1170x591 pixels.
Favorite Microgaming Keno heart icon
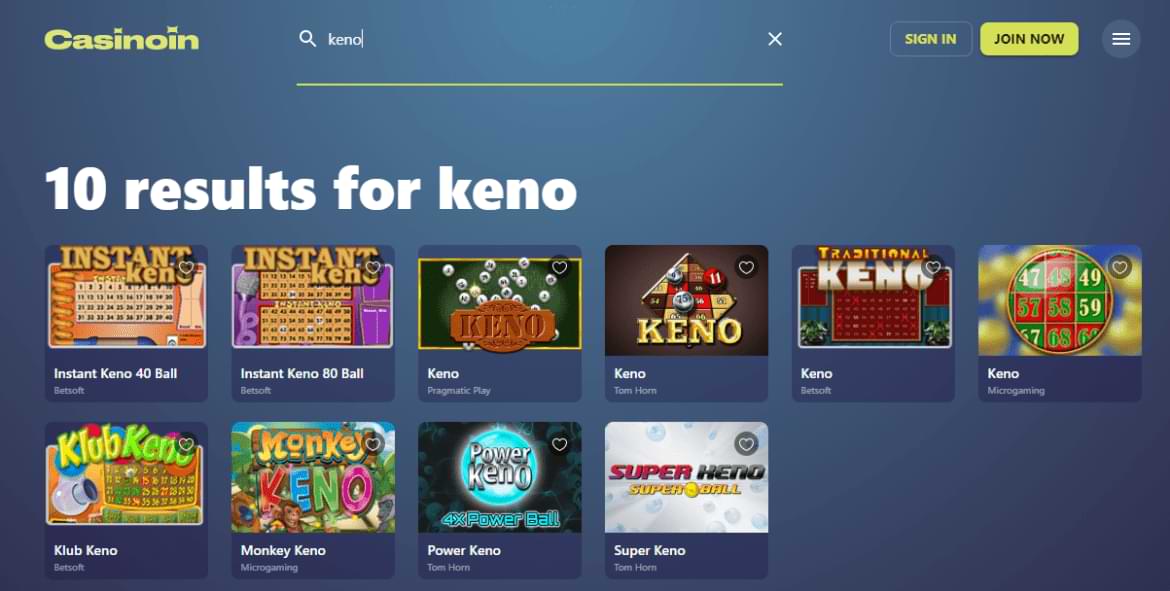tap(1119, 267)
